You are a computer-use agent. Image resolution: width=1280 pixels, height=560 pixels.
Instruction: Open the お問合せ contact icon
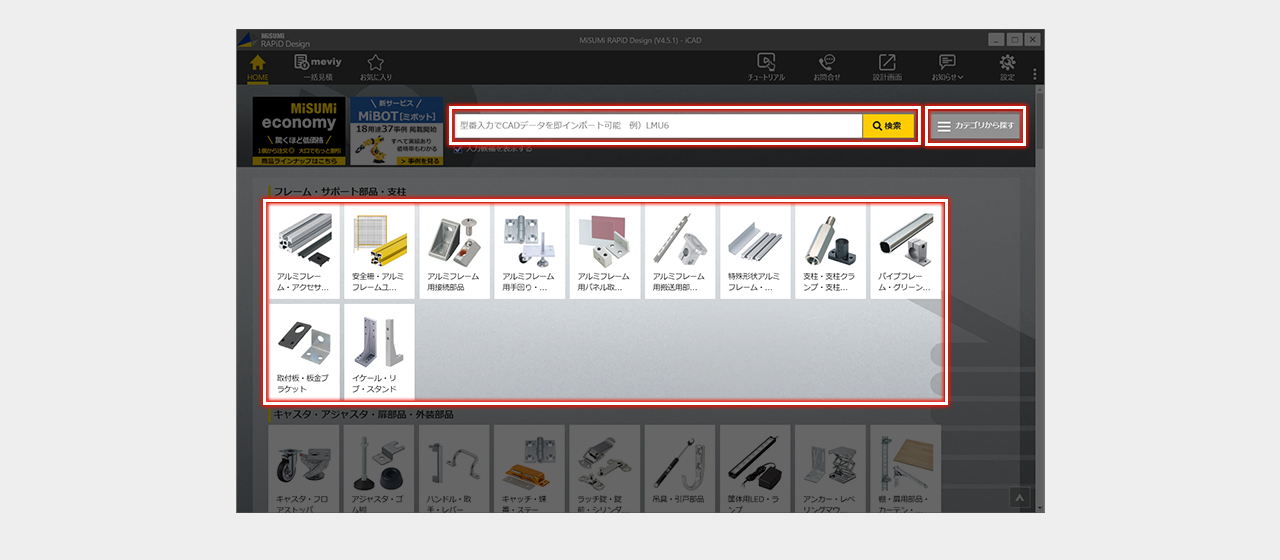827,66
